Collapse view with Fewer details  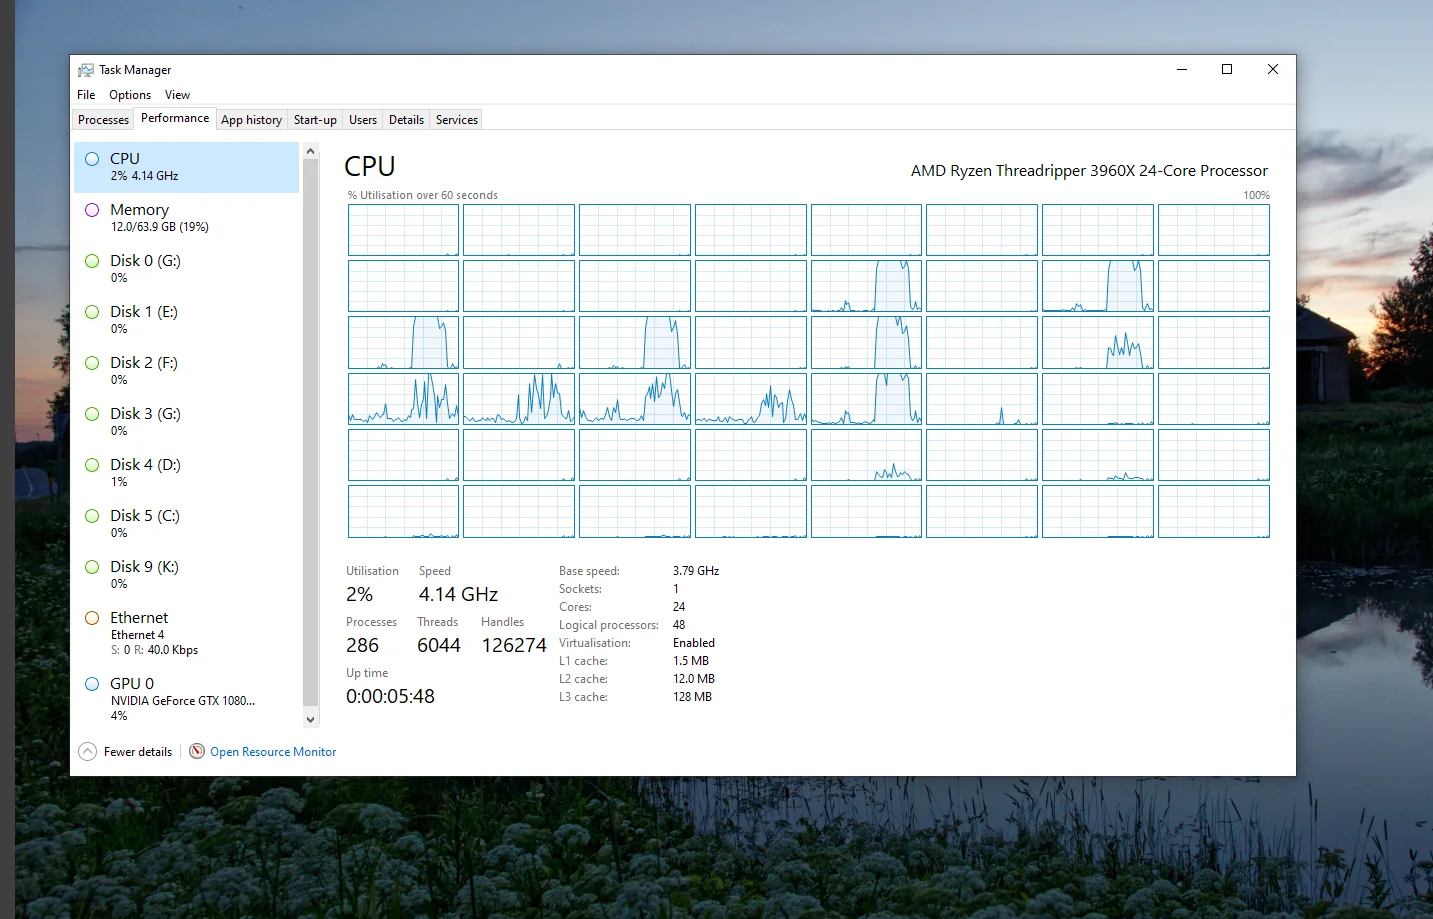tap(126, 752)
